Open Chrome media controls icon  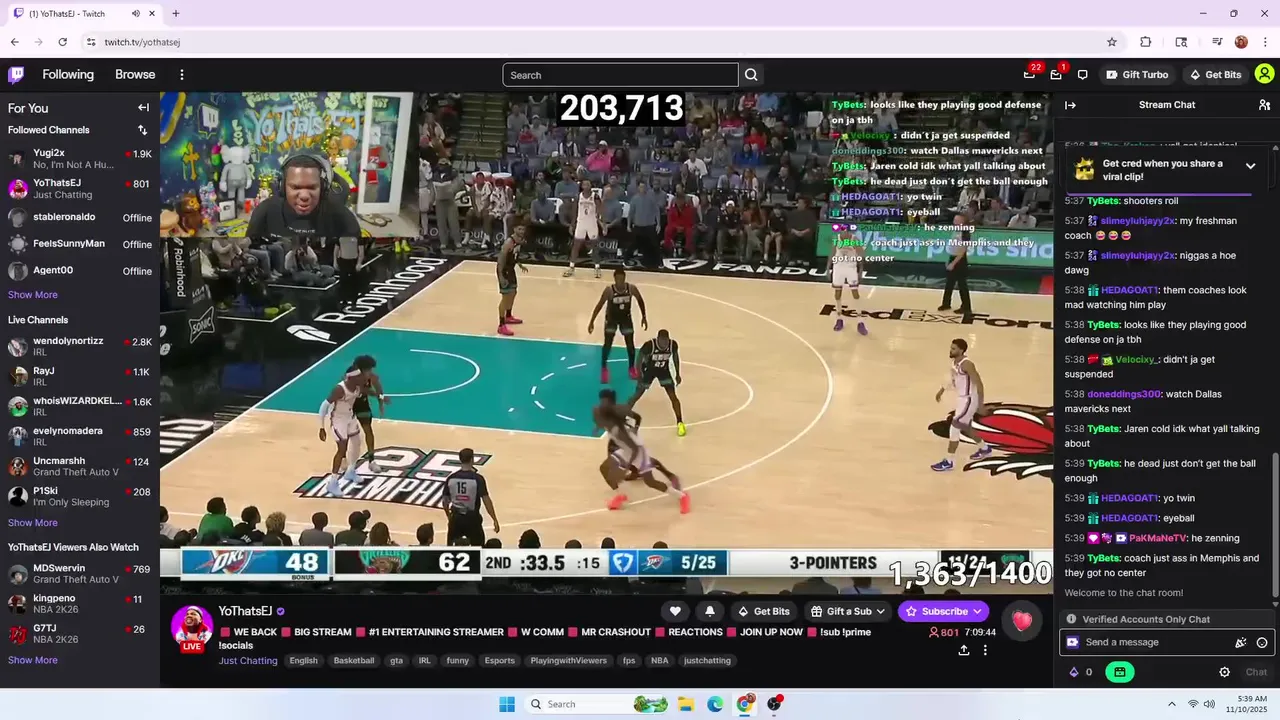tap(1217, 42)
